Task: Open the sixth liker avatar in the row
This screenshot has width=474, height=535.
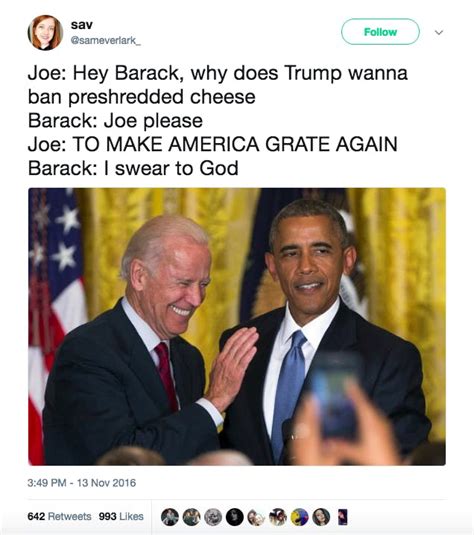Action: [x=278, y=517]
